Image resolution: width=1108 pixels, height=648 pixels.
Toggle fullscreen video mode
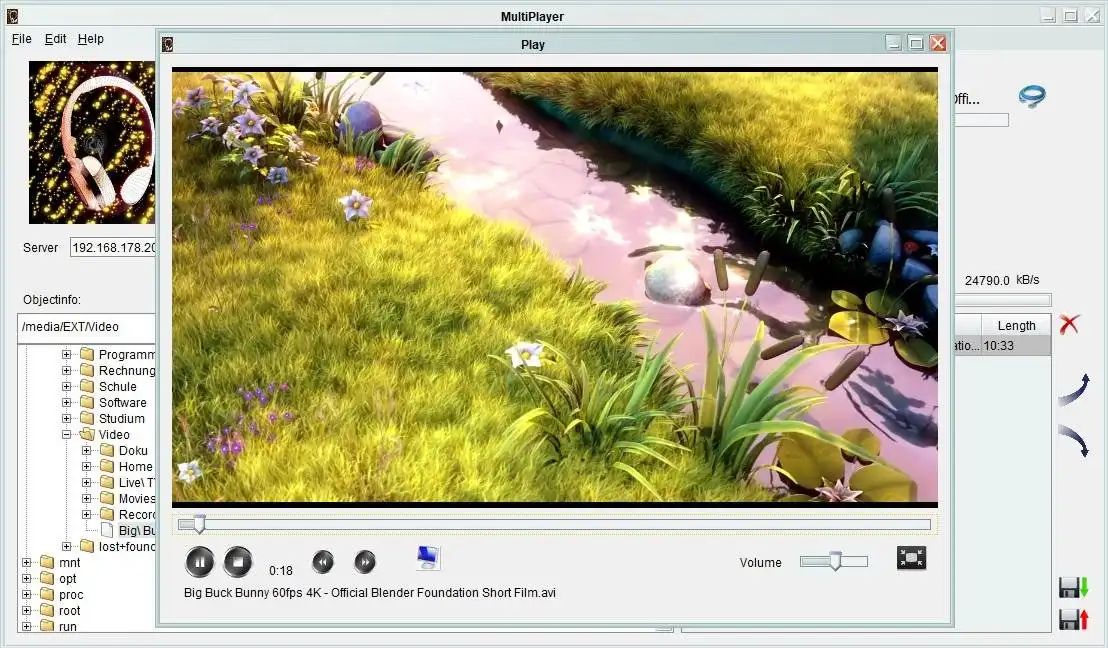pos(912,558)
